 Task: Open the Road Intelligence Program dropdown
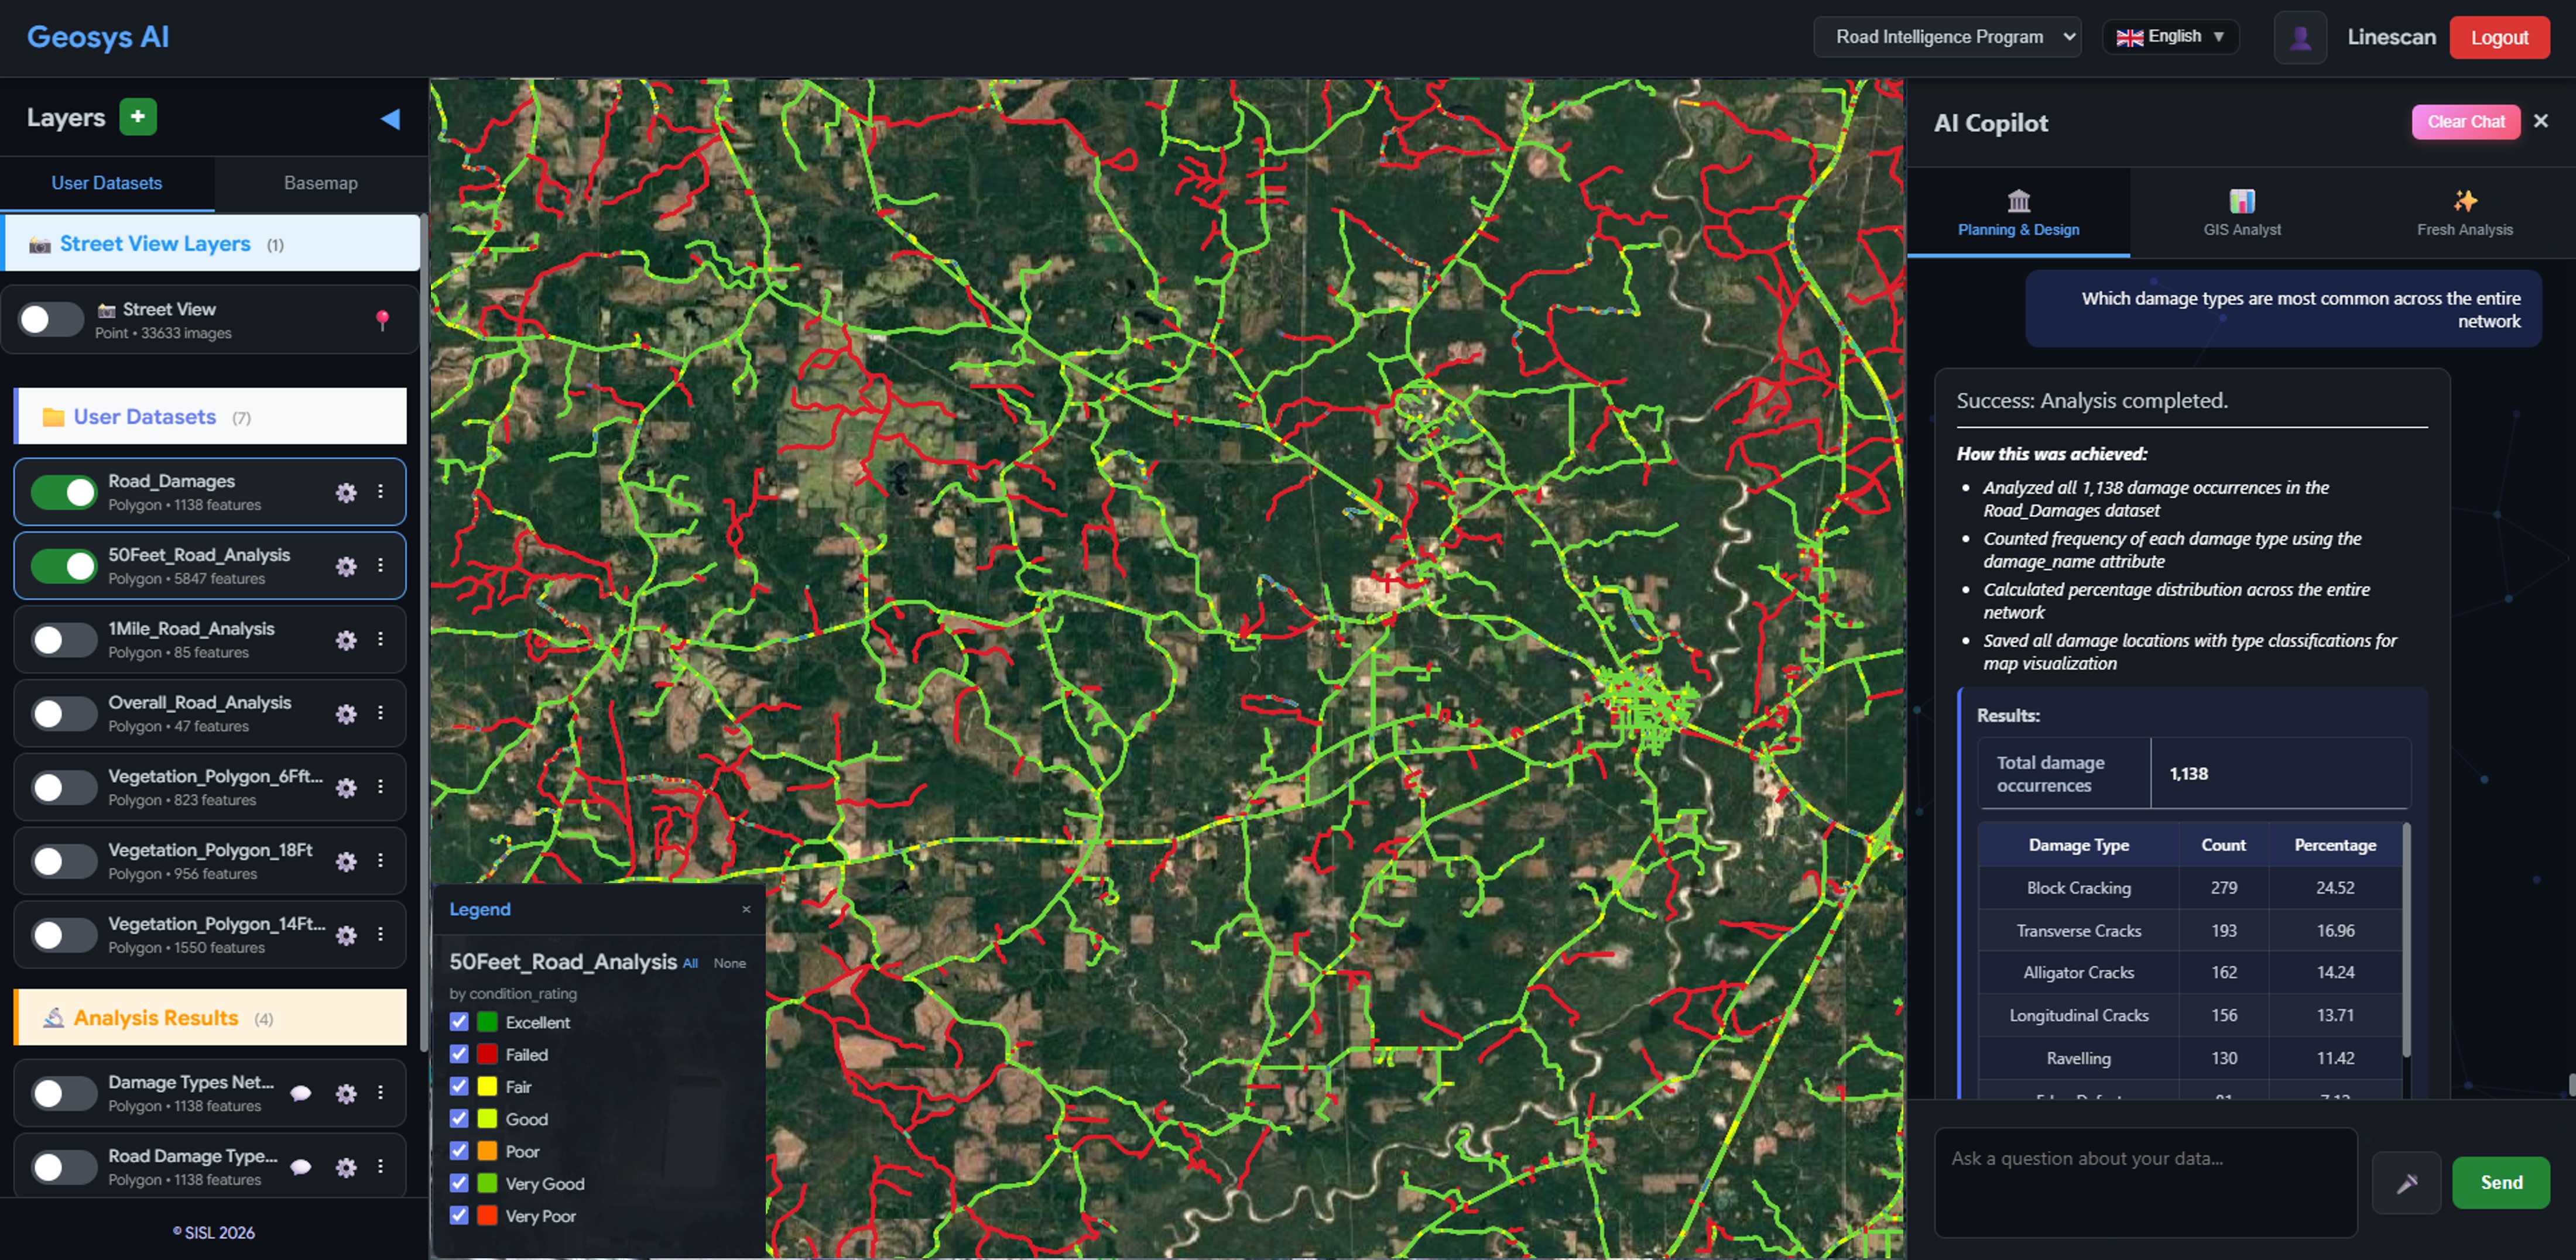pos(1947,37)
